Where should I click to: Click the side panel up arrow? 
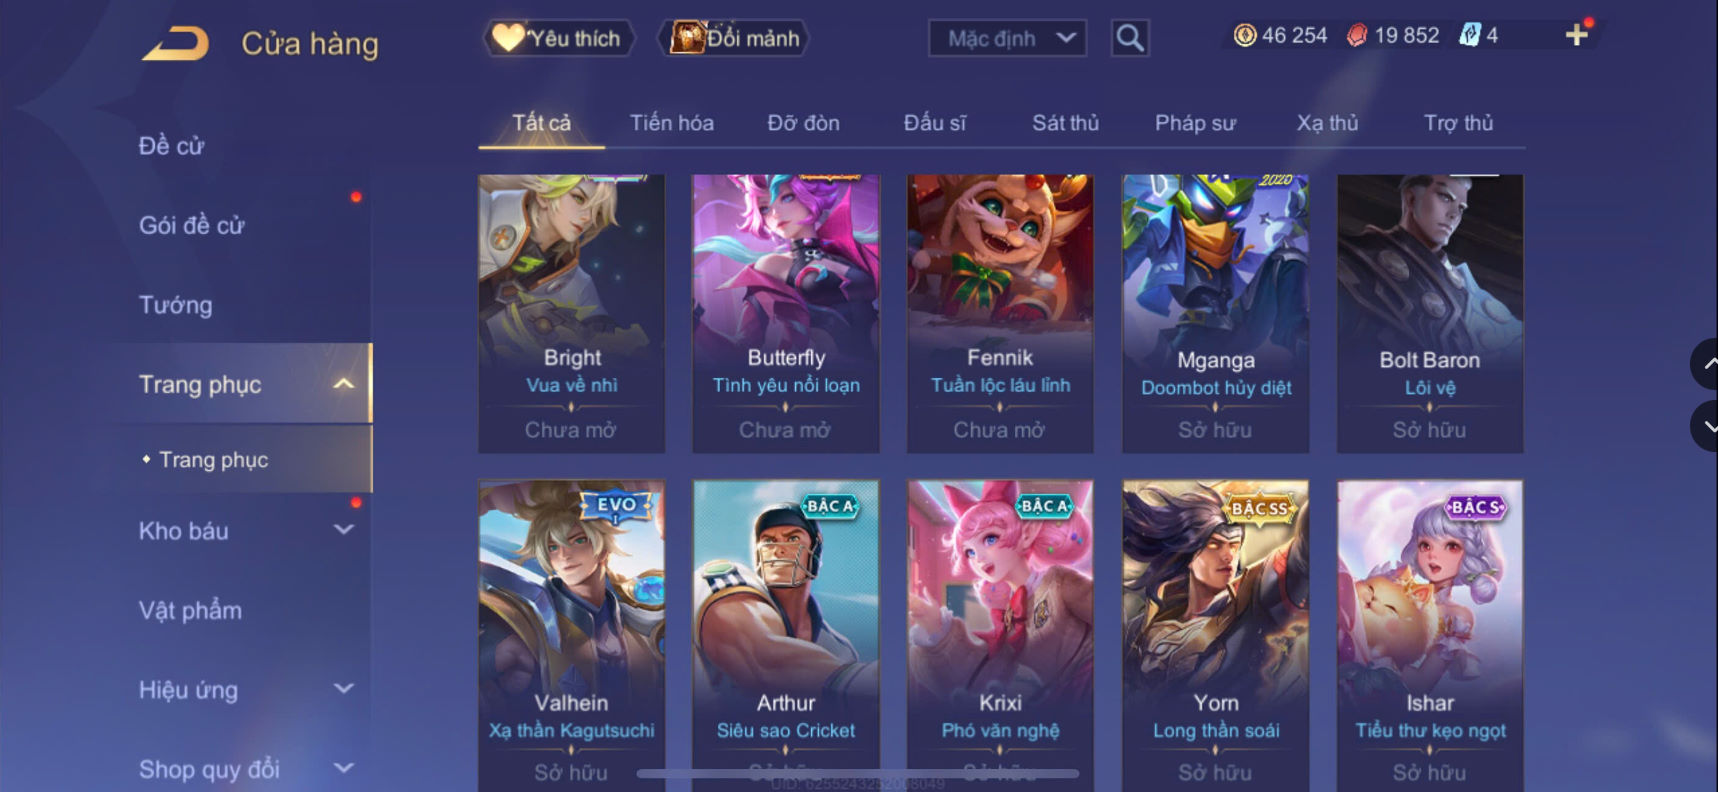1706,364
